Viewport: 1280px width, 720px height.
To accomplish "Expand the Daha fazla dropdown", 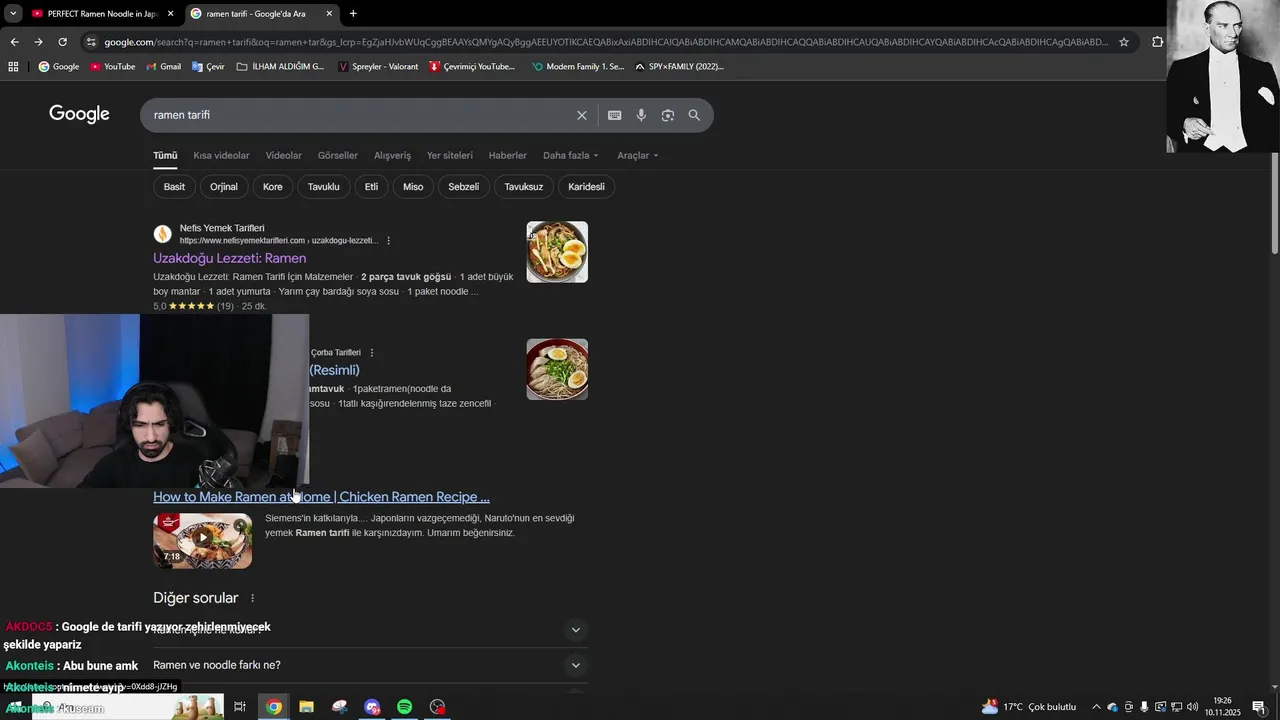I will click(x=570, y=155).
